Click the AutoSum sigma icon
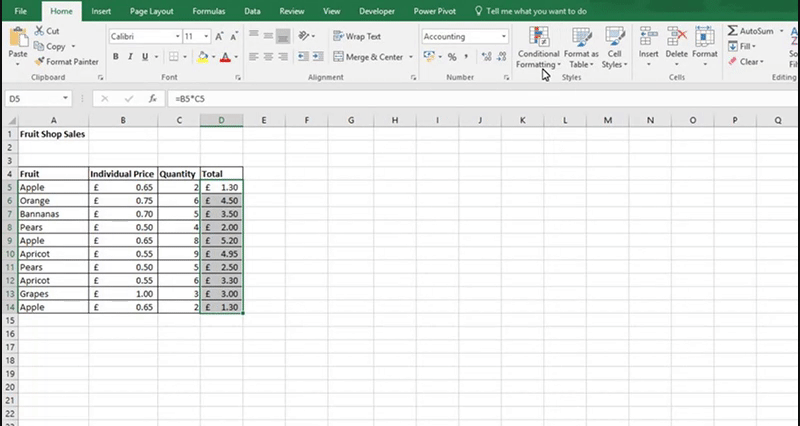Screen dimensions: 800x426 (734, 32)
